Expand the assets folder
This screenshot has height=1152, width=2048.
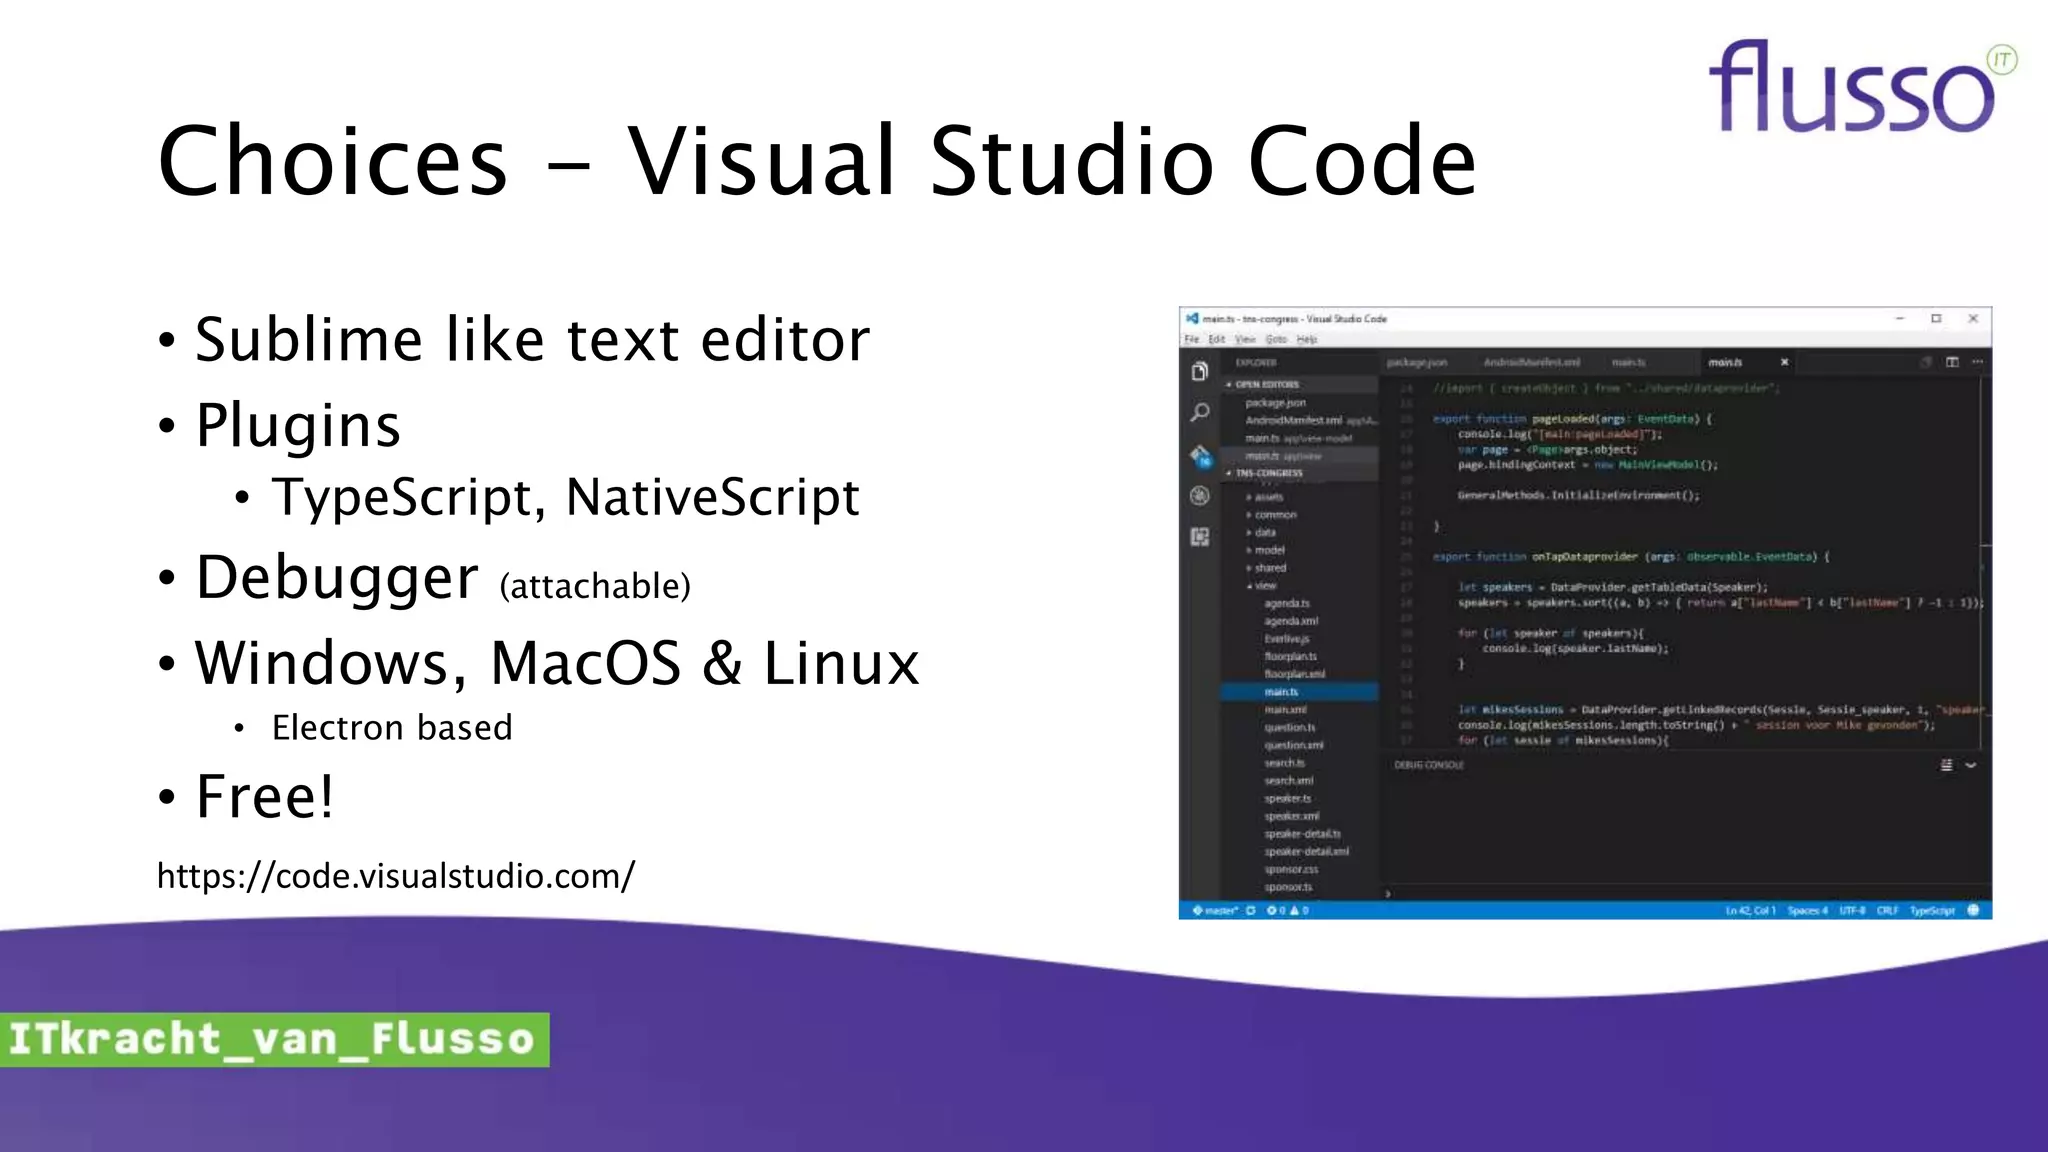[1265, 497]
